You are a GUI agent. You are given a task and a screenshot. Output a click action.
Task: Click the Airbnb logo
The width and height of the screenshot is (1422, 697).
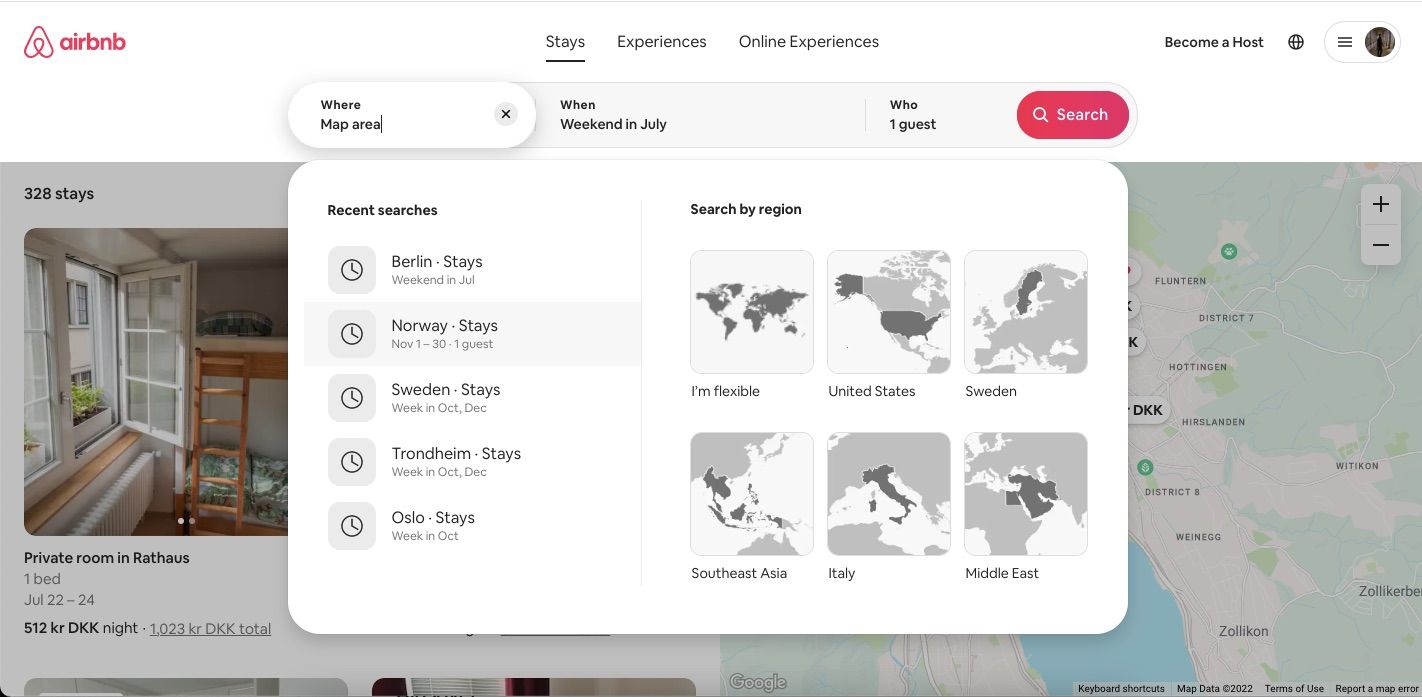coord(75,42)
